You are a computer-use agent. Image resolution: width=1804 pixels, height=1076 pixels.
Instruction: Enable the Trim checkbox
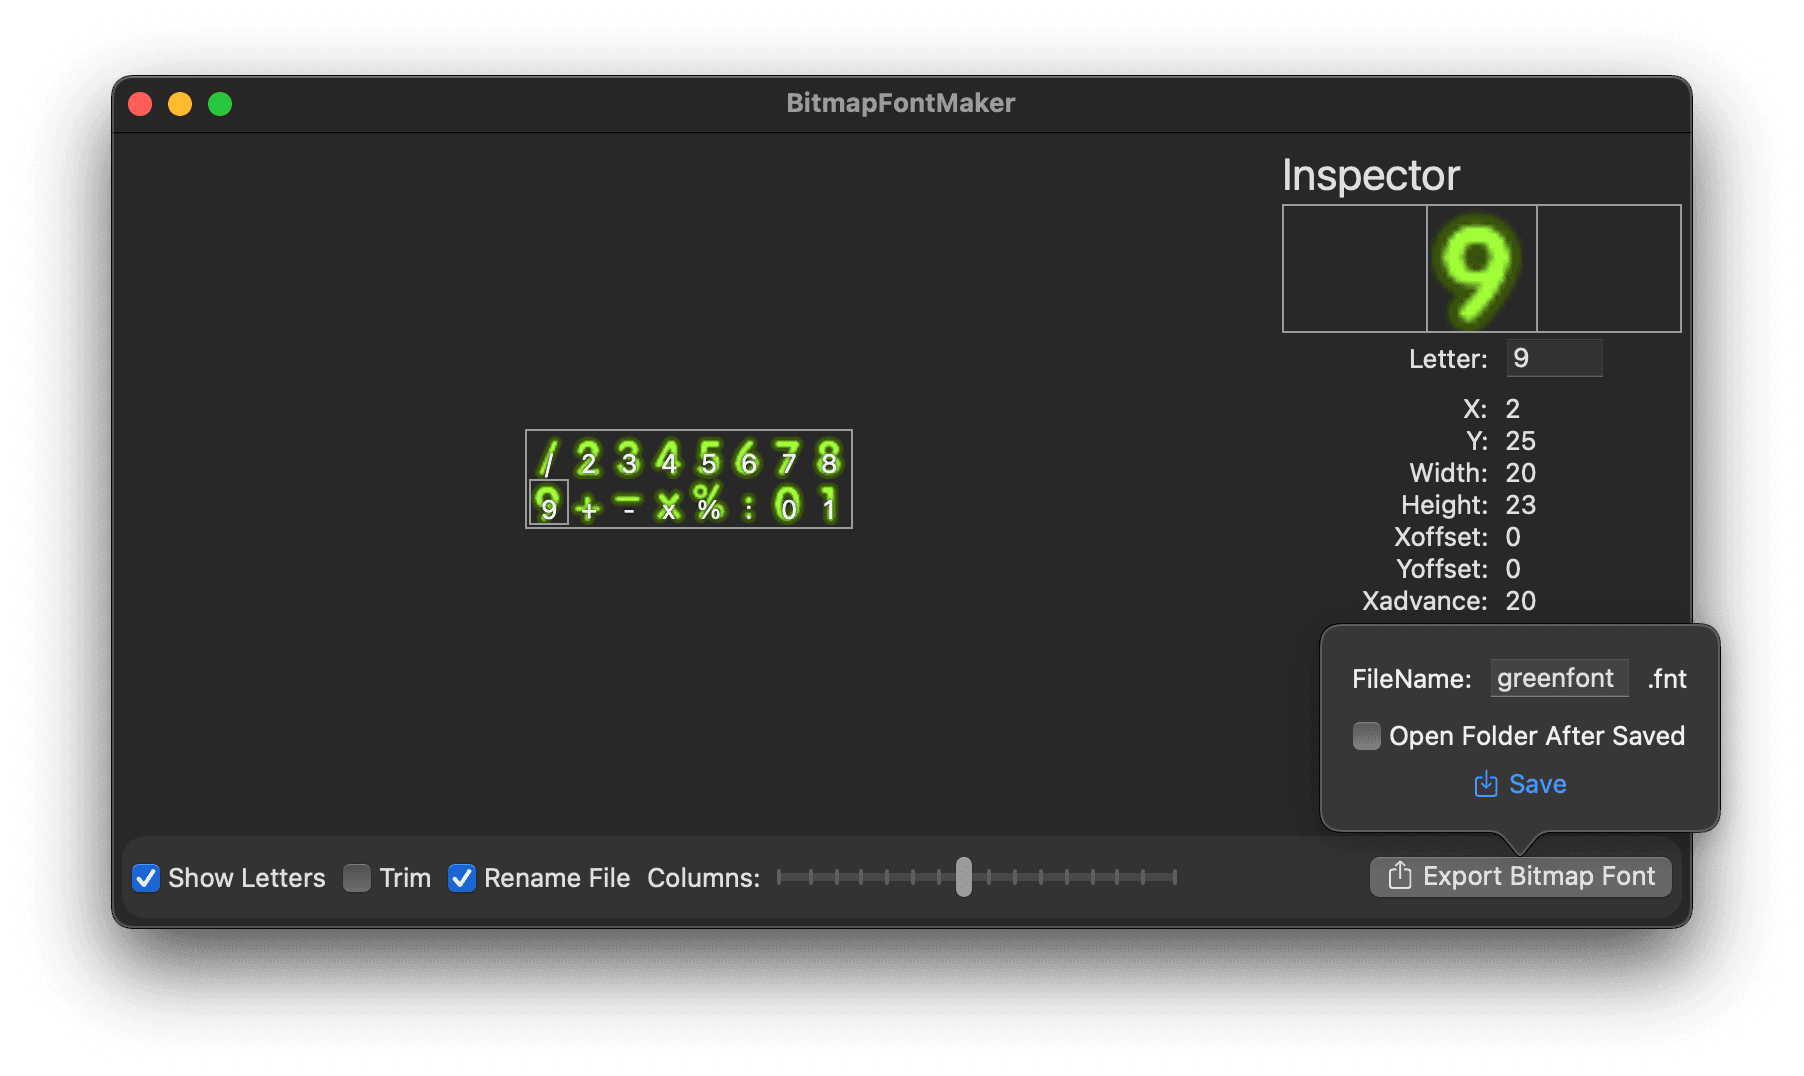357,878
